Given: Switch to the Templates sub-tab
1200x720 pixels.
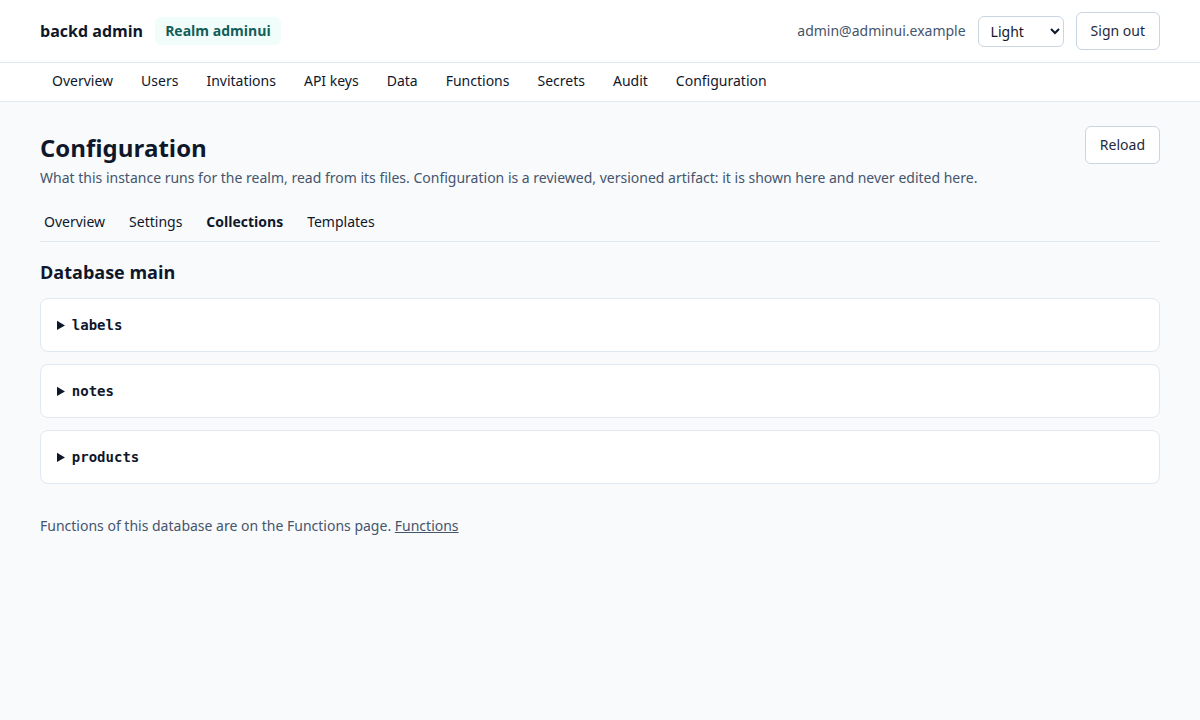Looking at the screenshot, I should [341, 222].
